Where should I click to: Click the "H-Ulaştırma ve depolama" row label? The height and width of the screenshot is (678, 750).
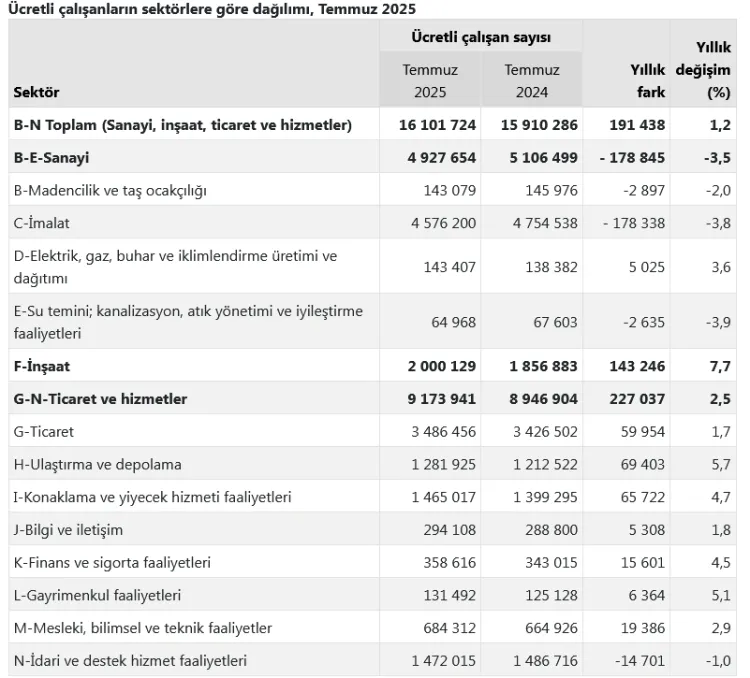97,465
